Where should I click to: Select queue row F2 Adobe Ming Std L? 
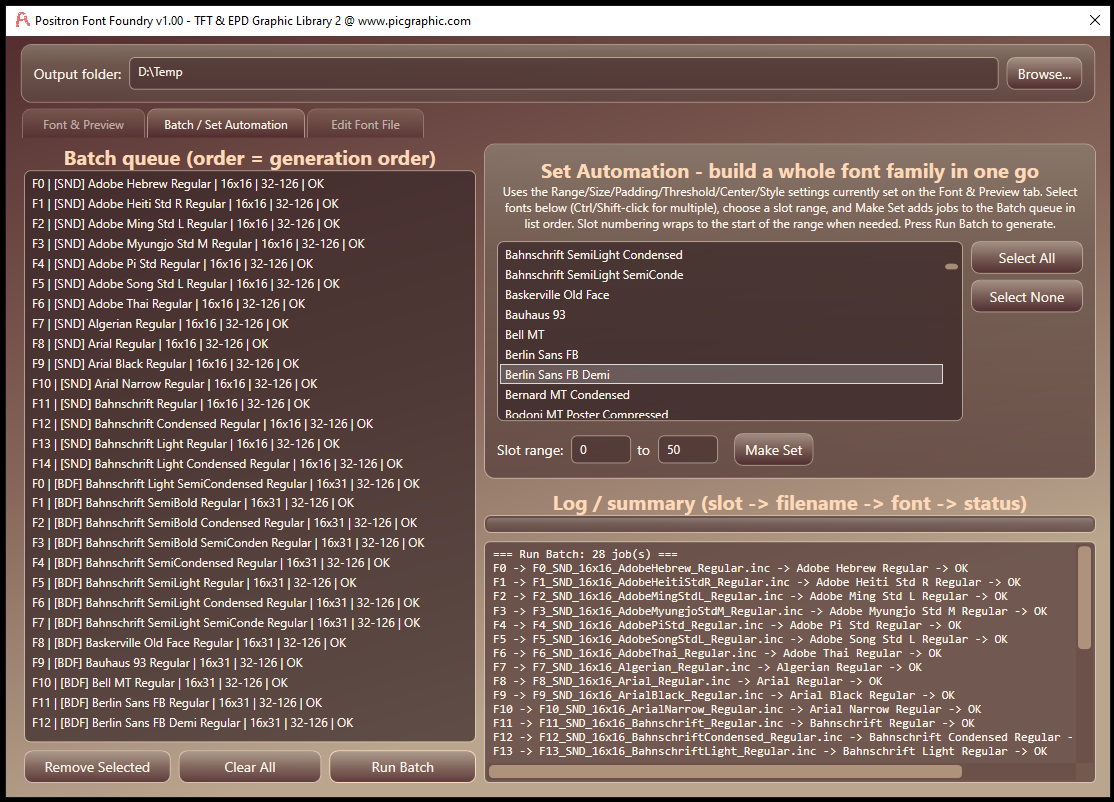(249, 223)
